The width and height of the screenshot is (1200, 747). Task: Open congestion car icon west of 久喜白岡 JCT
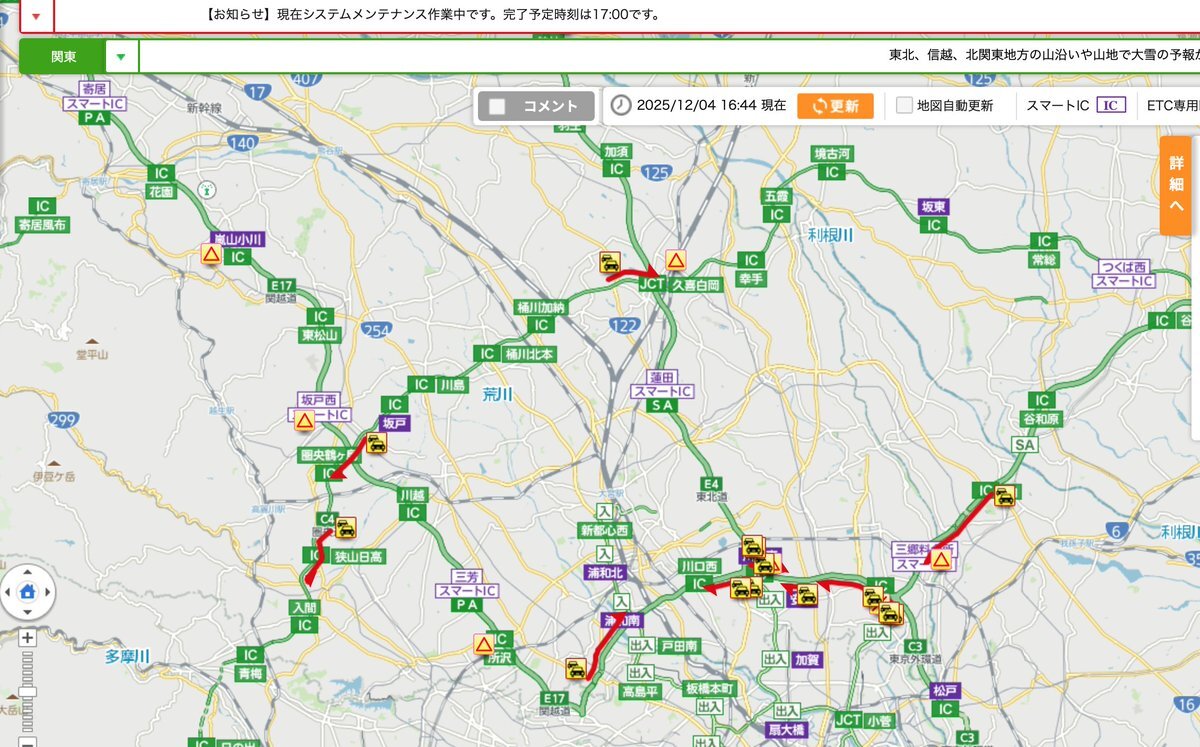(x=610, y=262)
